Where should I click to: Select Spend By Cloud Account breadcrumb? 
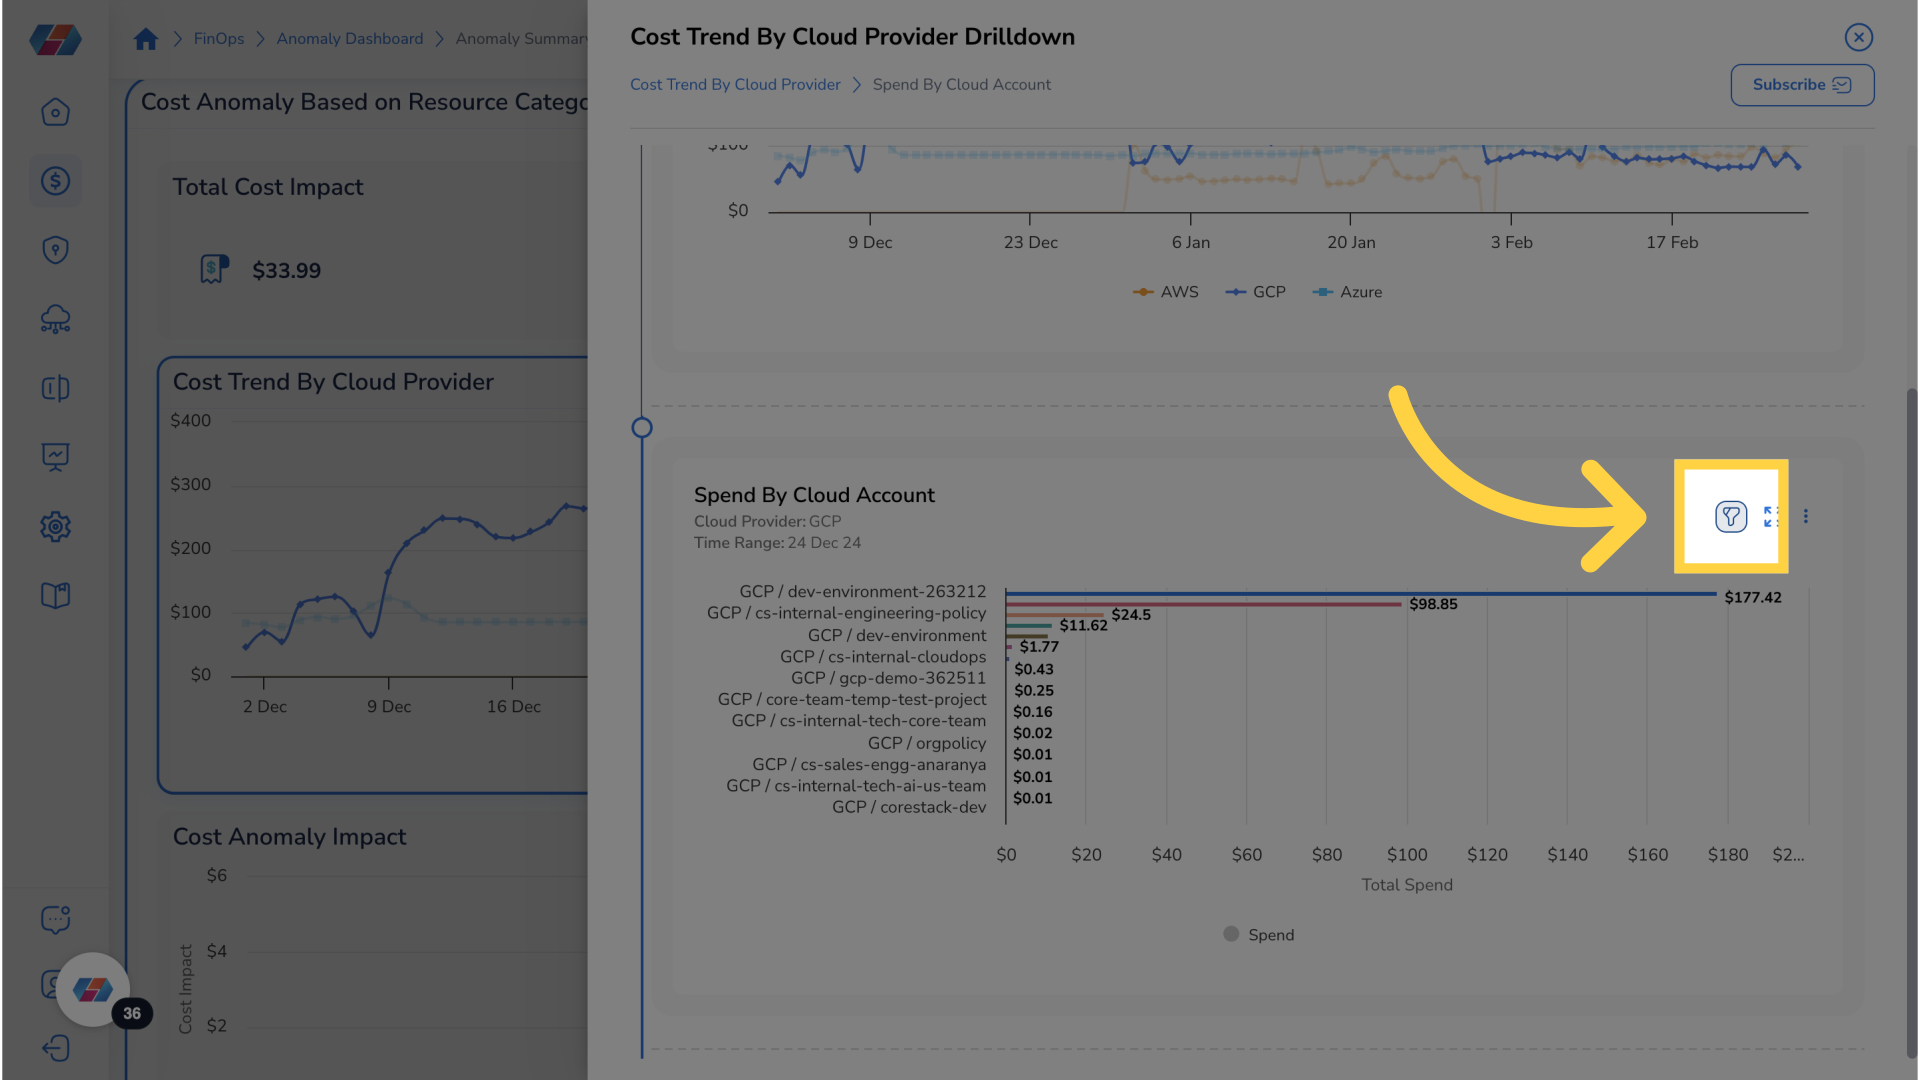(x=962, y=85)
